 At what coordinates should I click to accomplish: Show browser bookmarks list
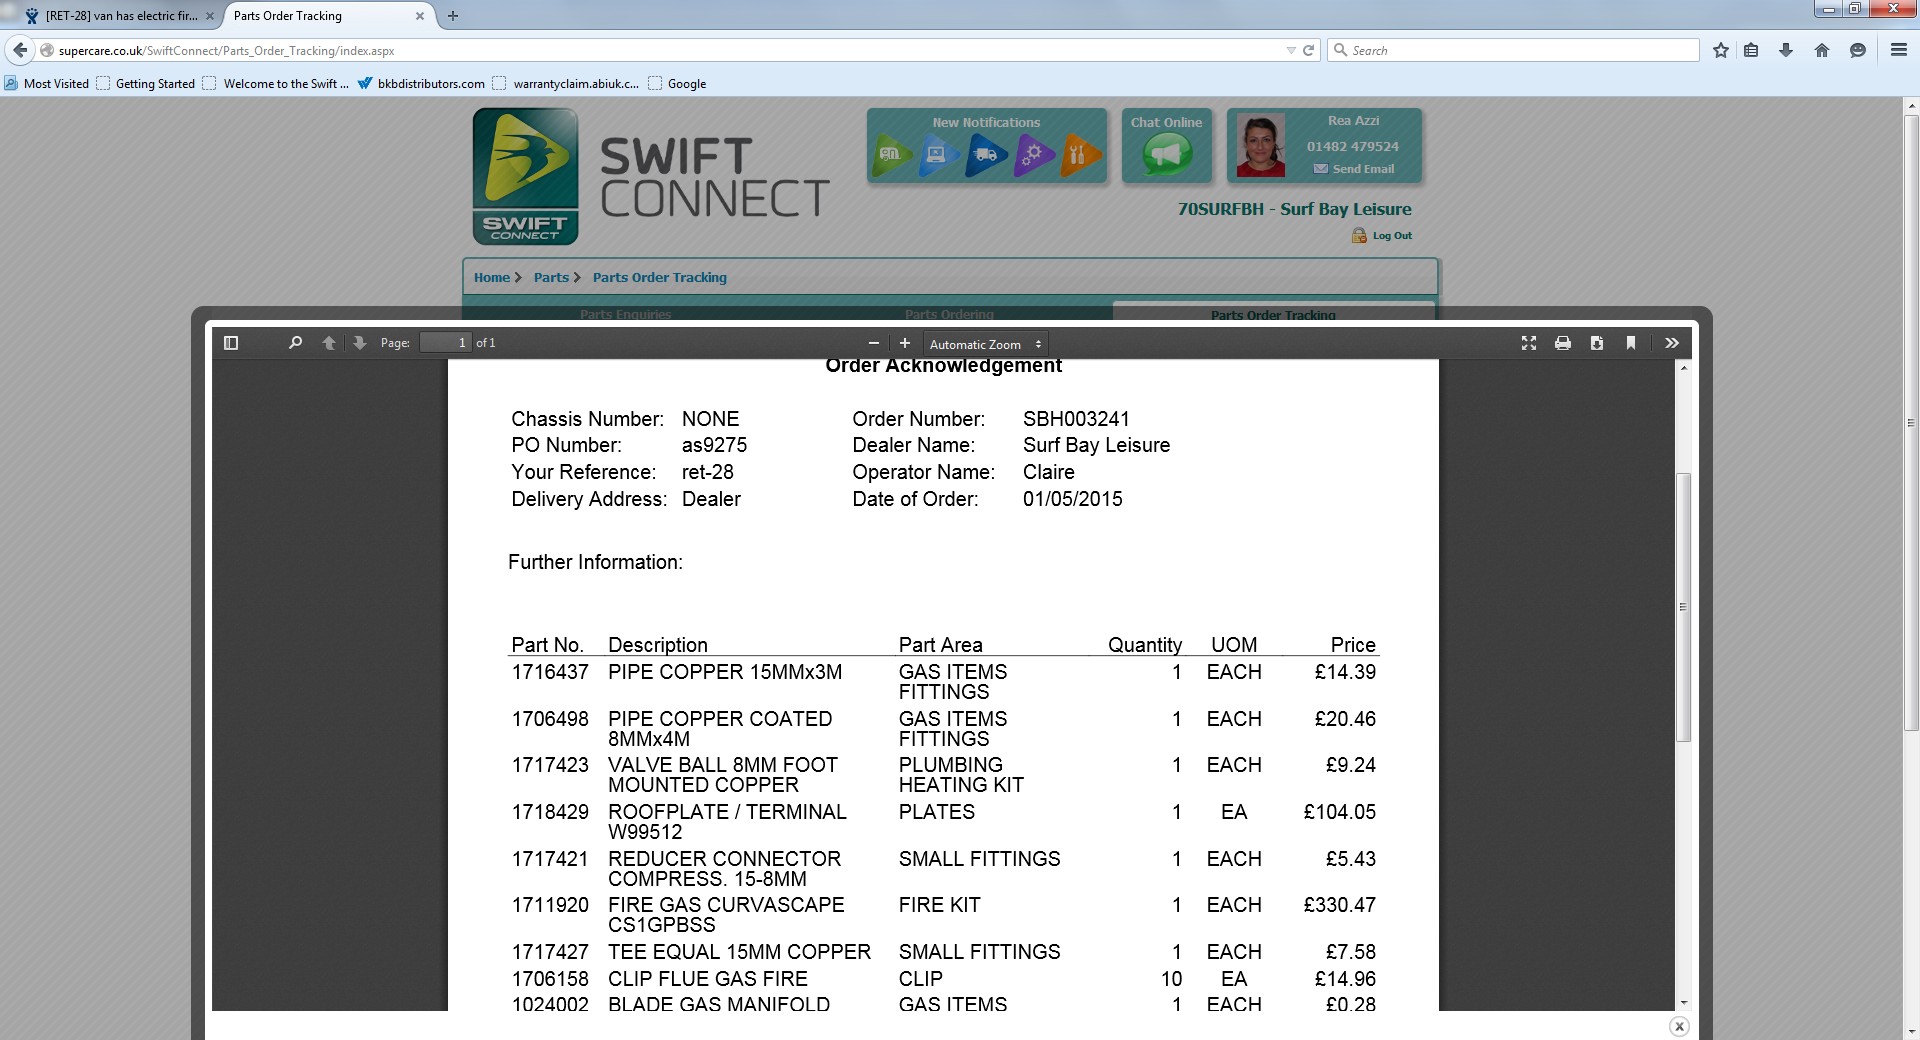click(x=1751, y=50)
